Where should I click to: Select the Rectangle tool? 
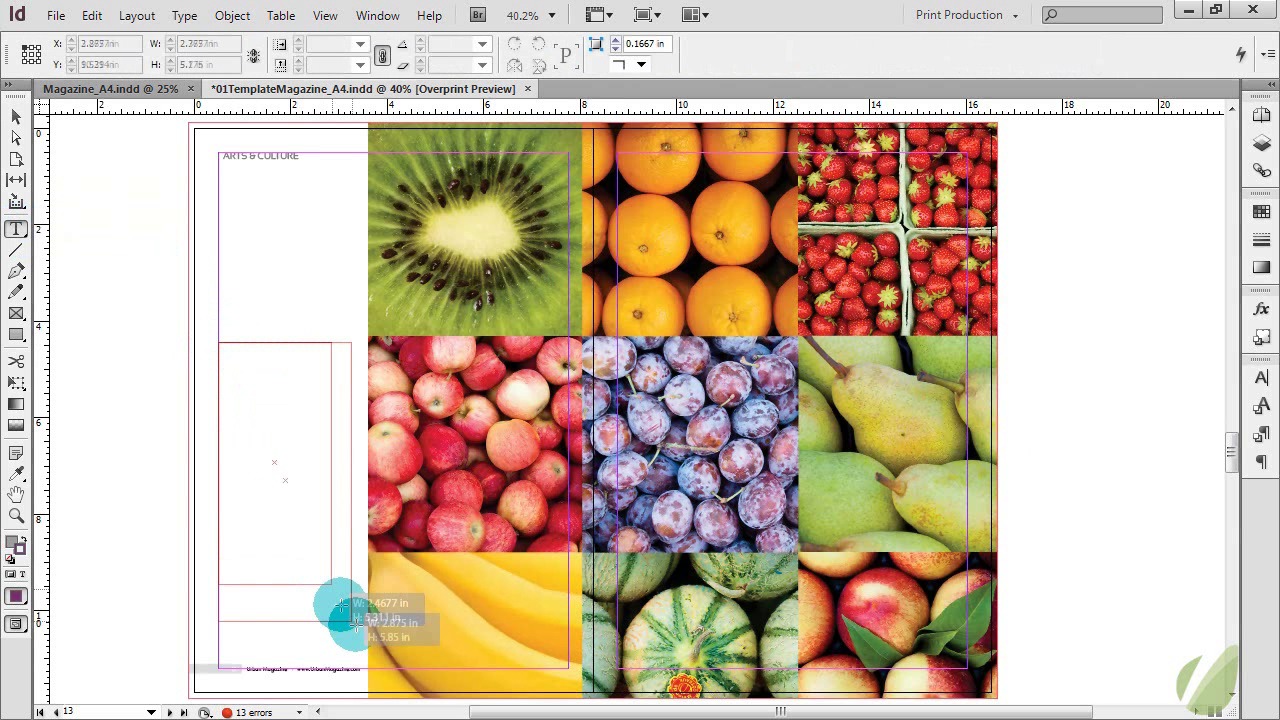coord(16,334)
